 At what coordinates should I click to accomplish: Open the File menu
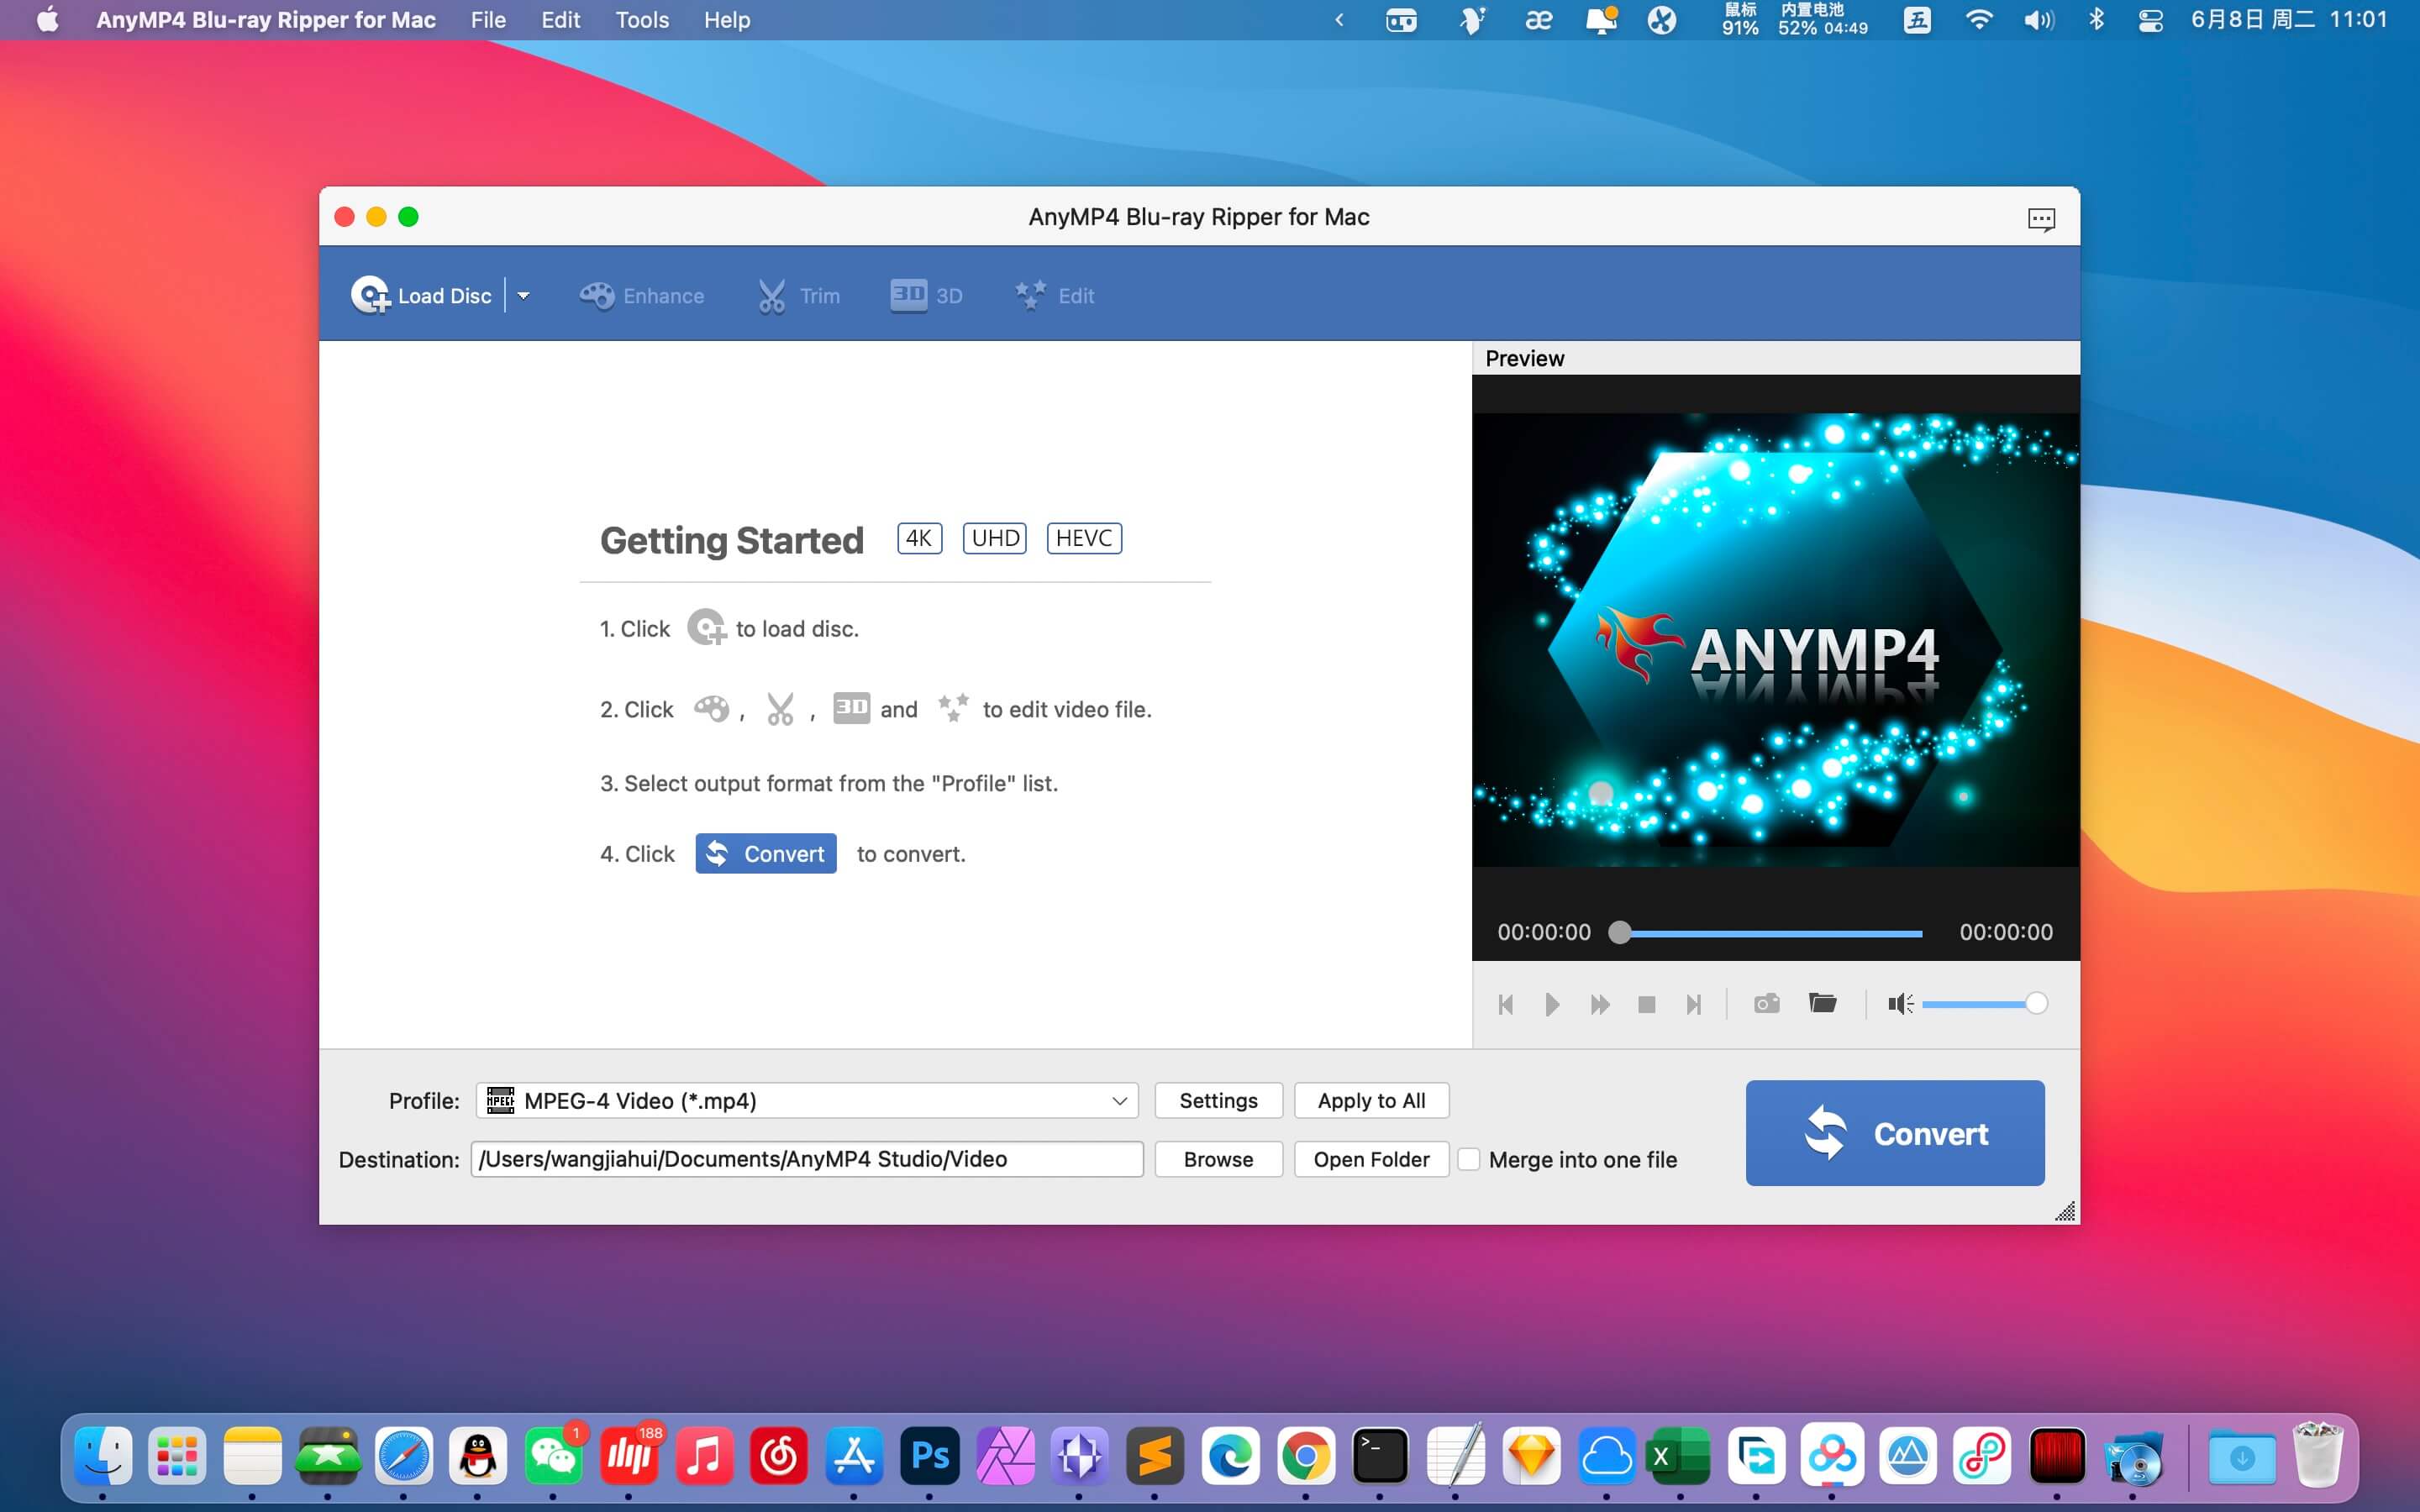488,20
